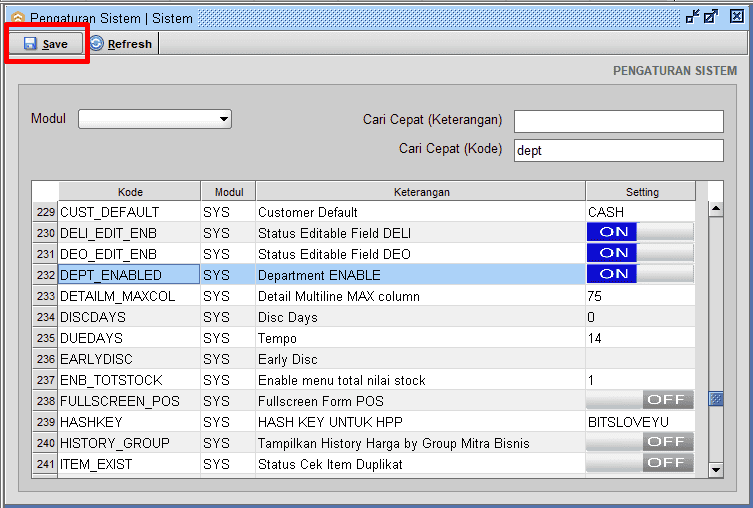The height and width of the screenshot is (508, 753).
Task: Select the HASHKEY cell
Action: (x=129, y=422)
